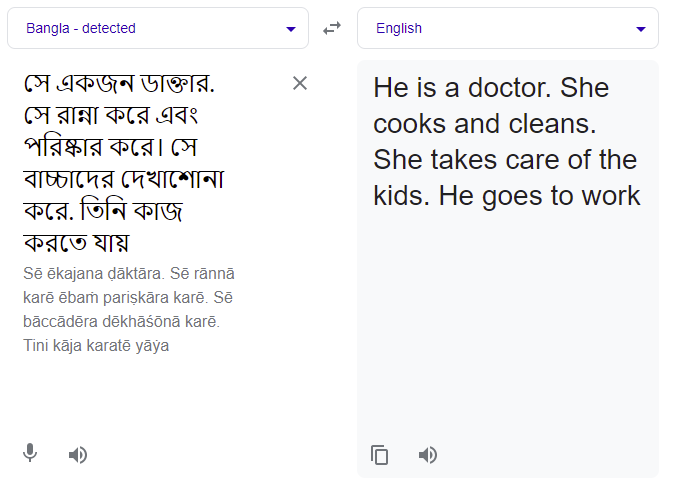678x485 pixels.
Task: Click the source language dropdown arrow
Action: [291, 29]
